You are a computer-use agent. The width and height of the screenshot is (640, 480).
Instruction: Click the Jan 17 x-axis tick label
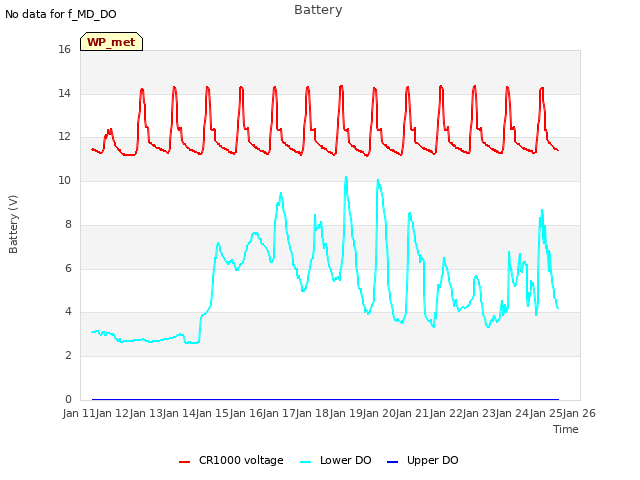tap(279, 413)
